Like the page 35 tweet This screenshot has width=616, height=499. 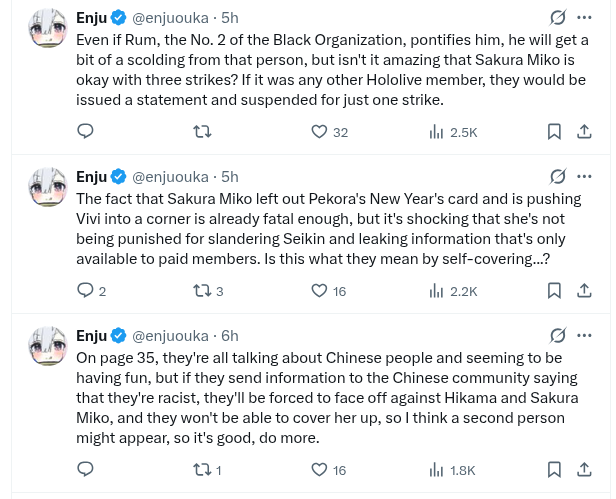(x=319, y=470)
